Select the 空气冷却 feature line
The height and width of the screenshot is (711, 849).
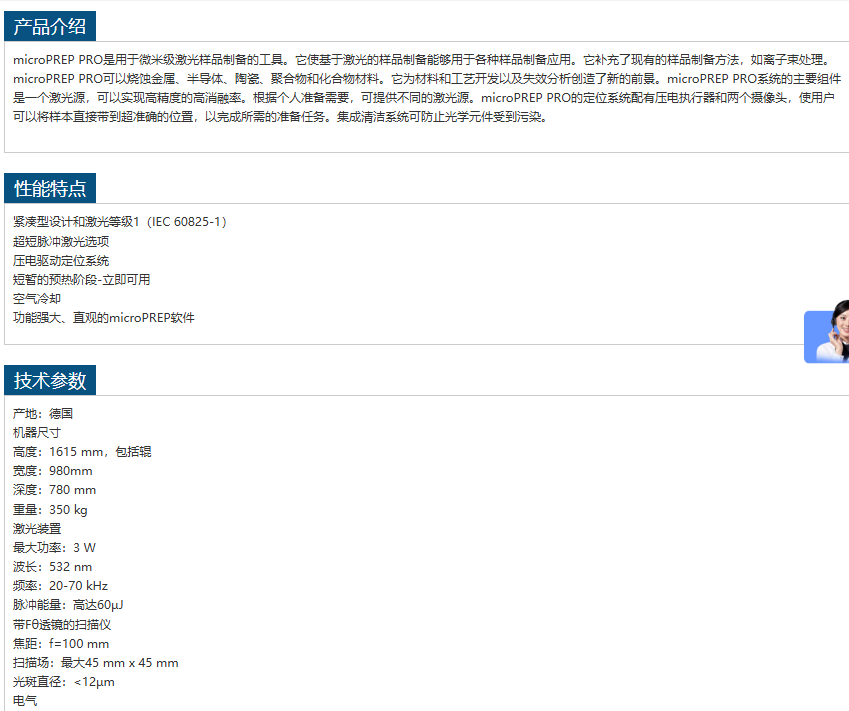(37, 299)
